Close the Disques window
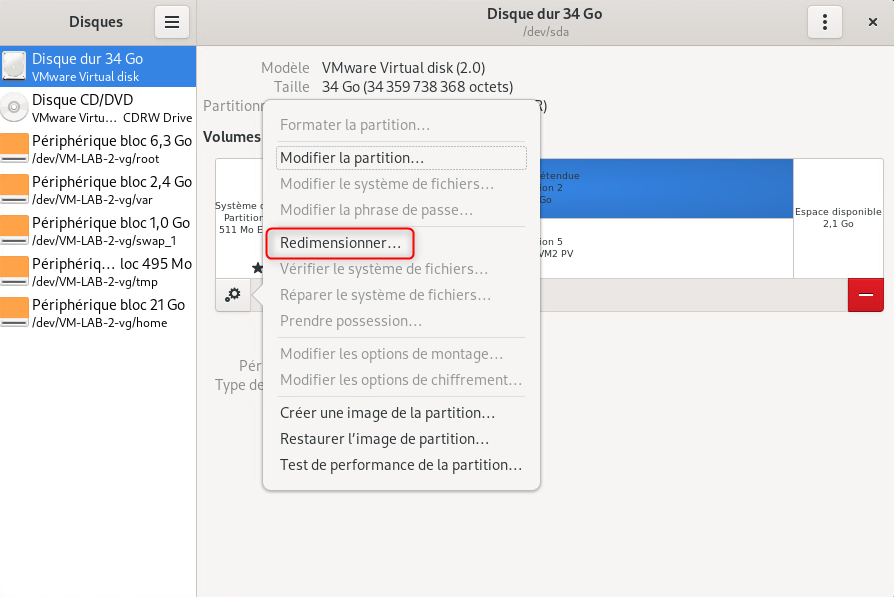The width and height of the screenshot is (894, 597). 871,22
